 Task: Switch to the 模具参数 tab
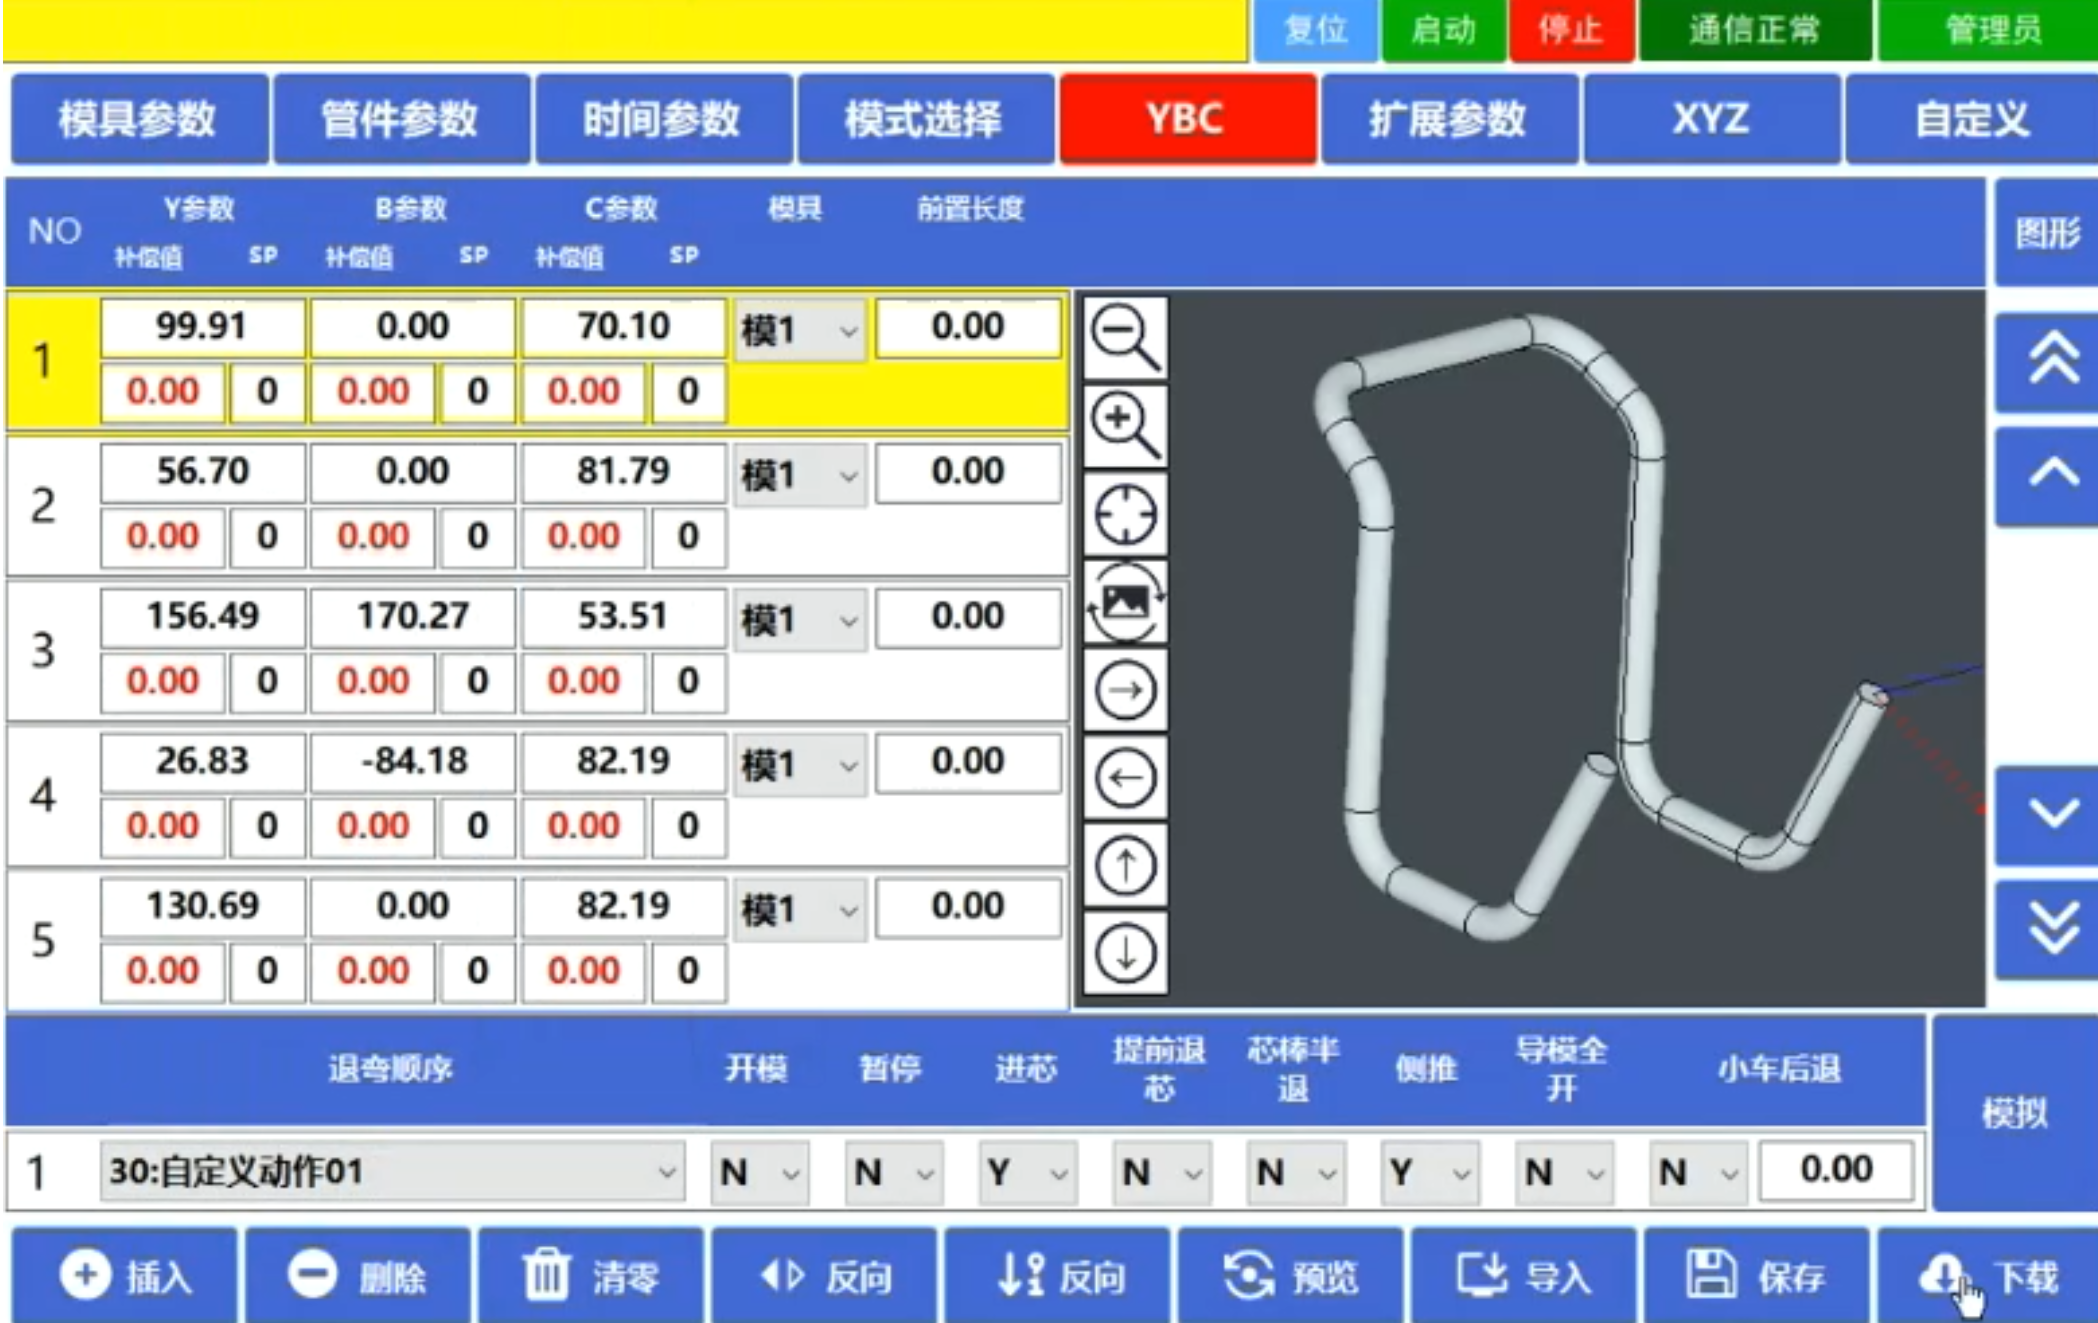138,119
